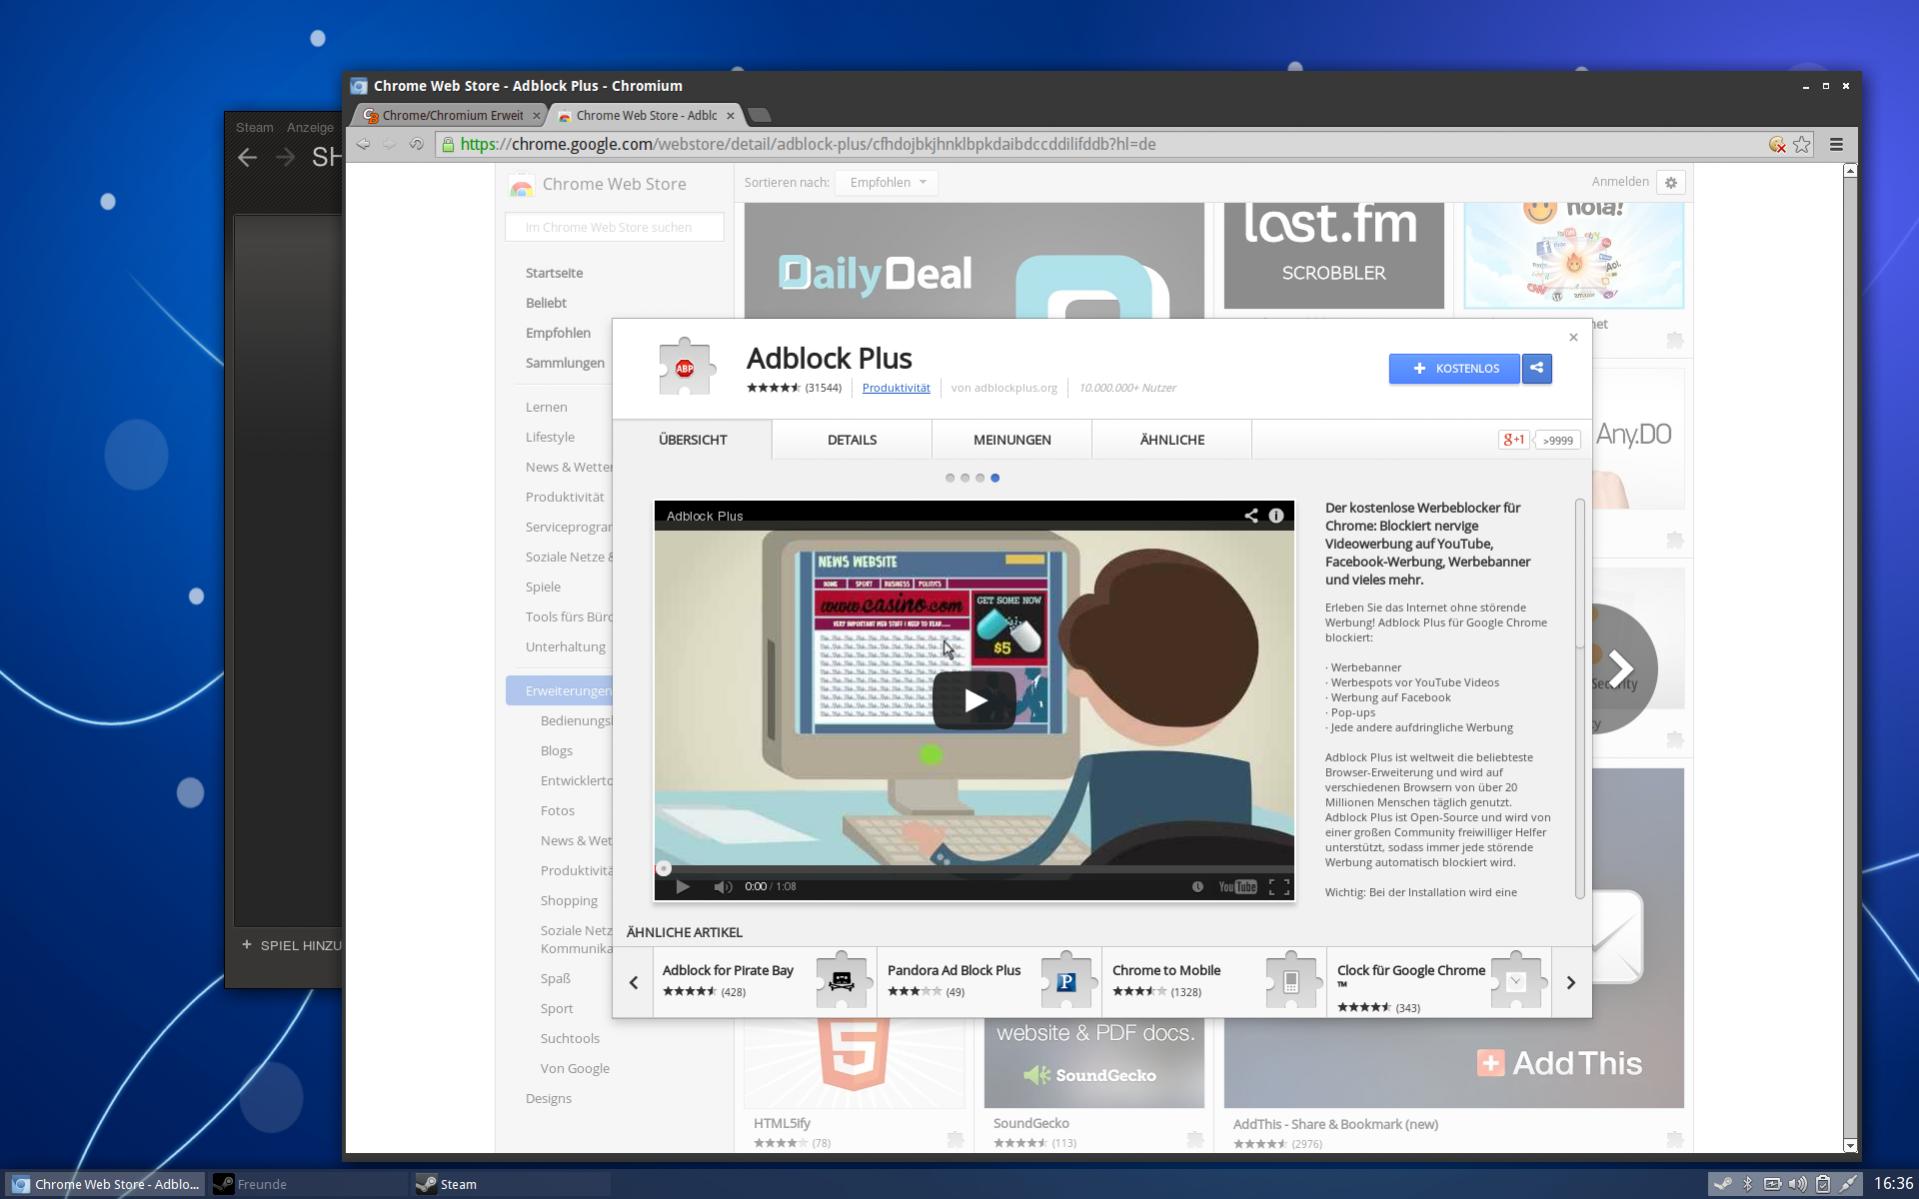Click the share icon button next to KOSTENLOS
Screen dimensions: 1919x1199
[1536, 368]
